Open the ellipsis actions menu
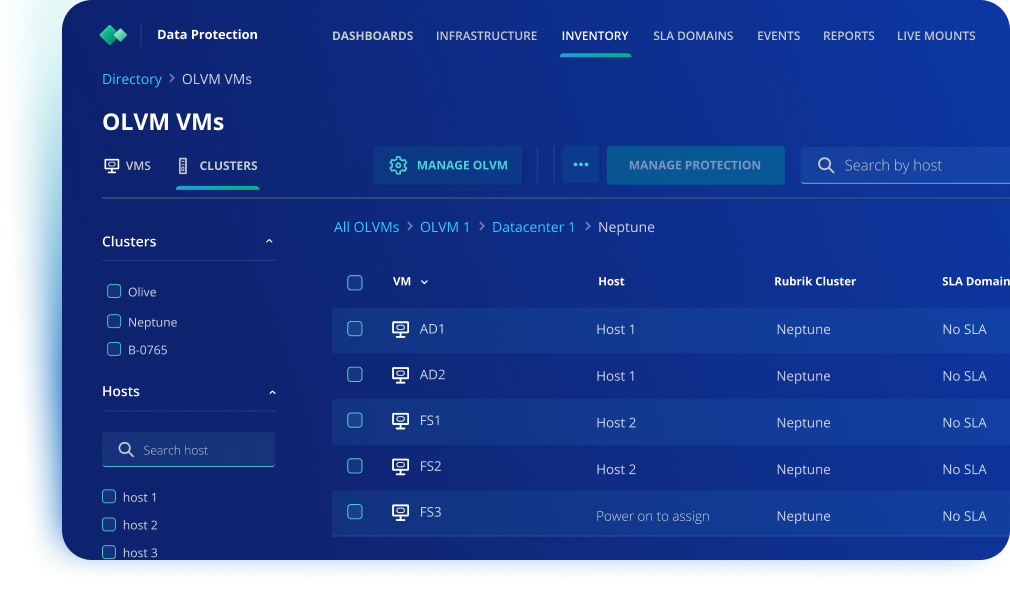Screen dimensions: 1010x590 (581, 164)
